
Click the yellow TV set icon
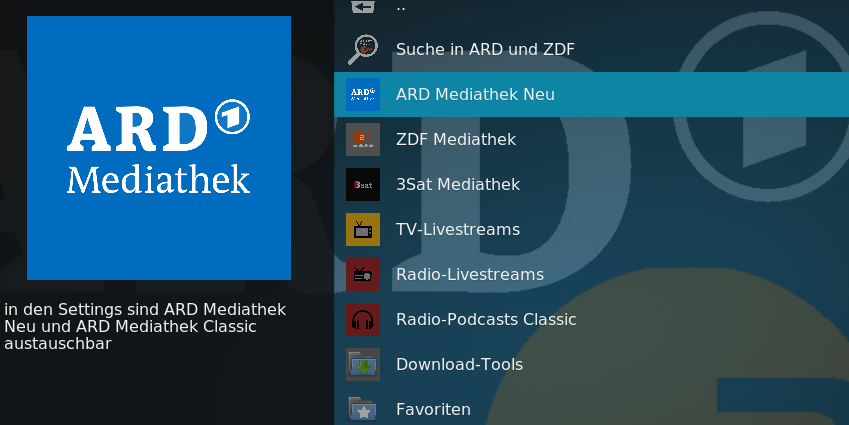click(x=363, y=229)
